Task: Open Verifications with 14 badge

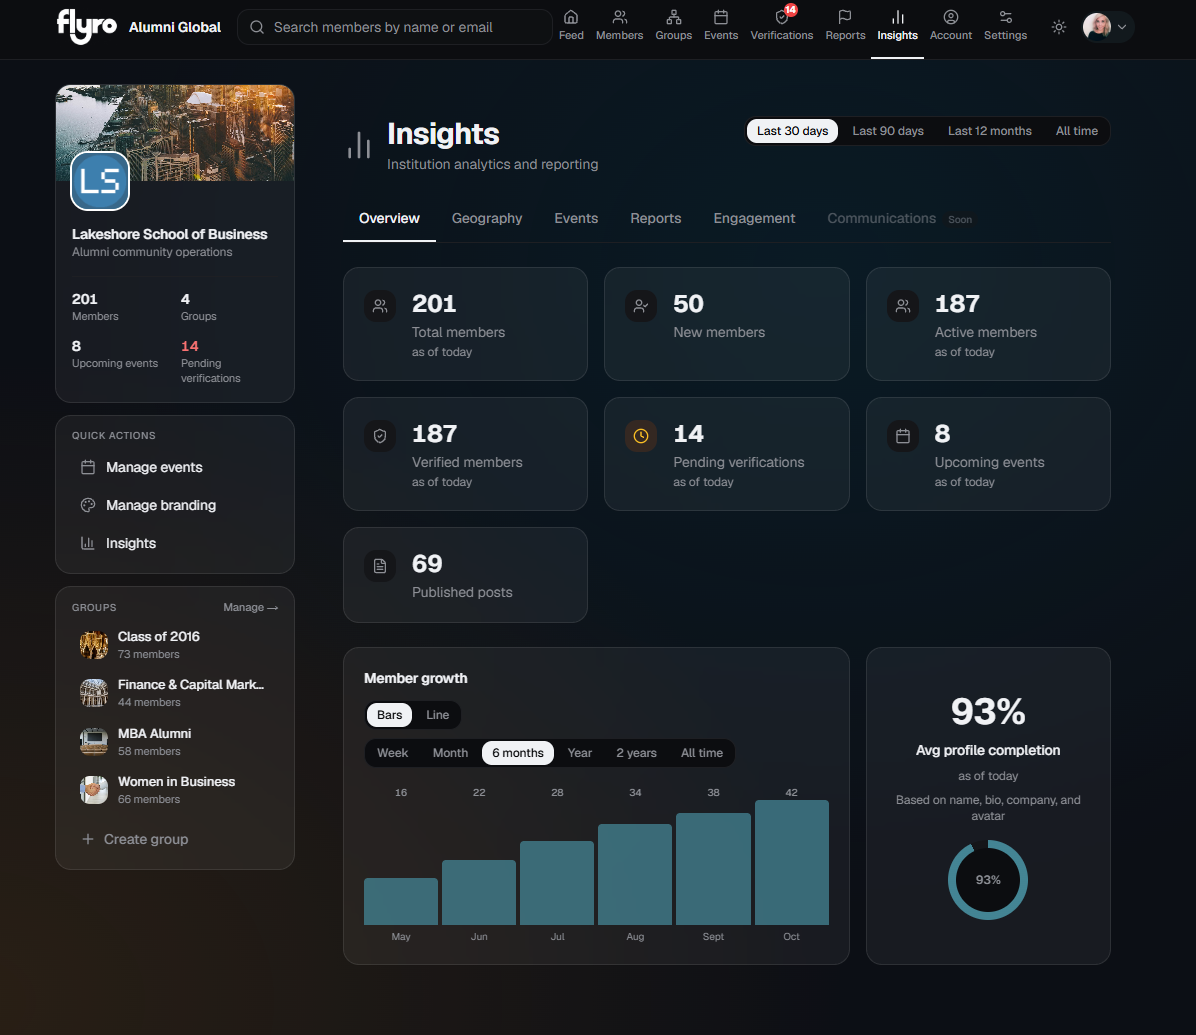Action: [x=781, y=26]
